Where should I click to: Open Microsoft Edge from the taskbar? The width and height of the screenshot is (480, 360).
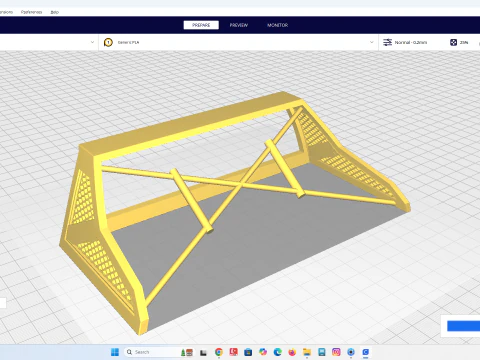click(x=278, y=352)
